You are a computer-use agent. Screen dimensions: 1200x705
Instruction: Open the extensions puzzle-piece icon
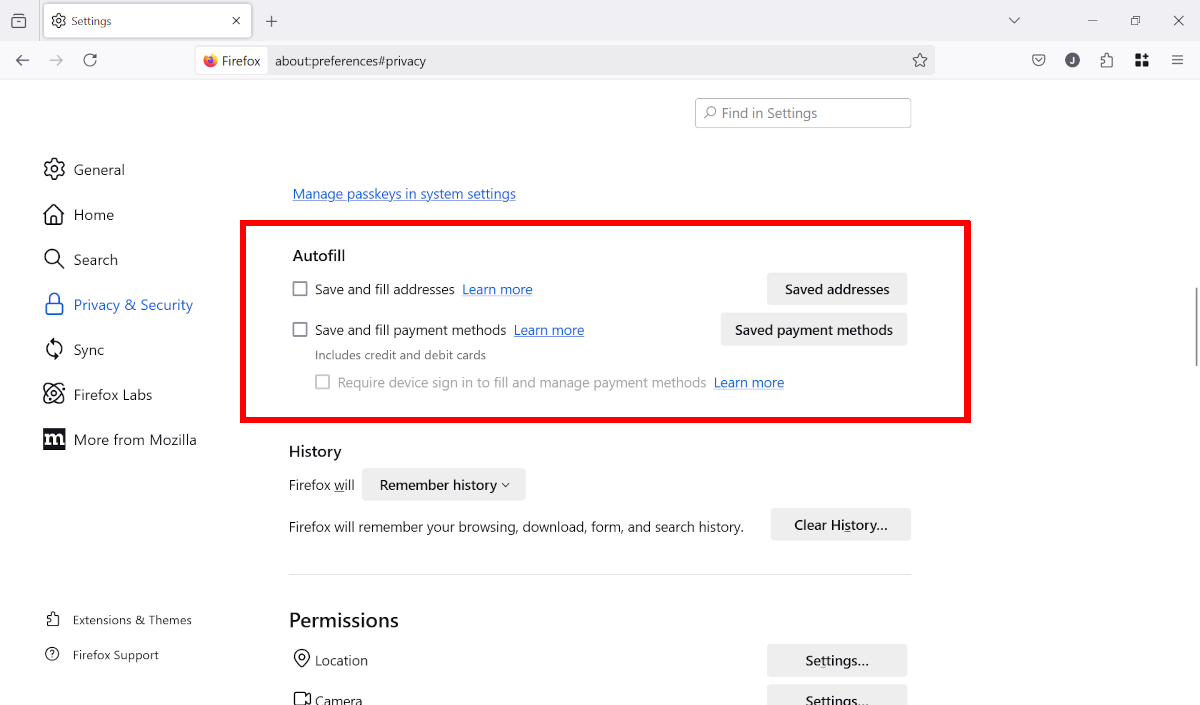pos(1106,60)
